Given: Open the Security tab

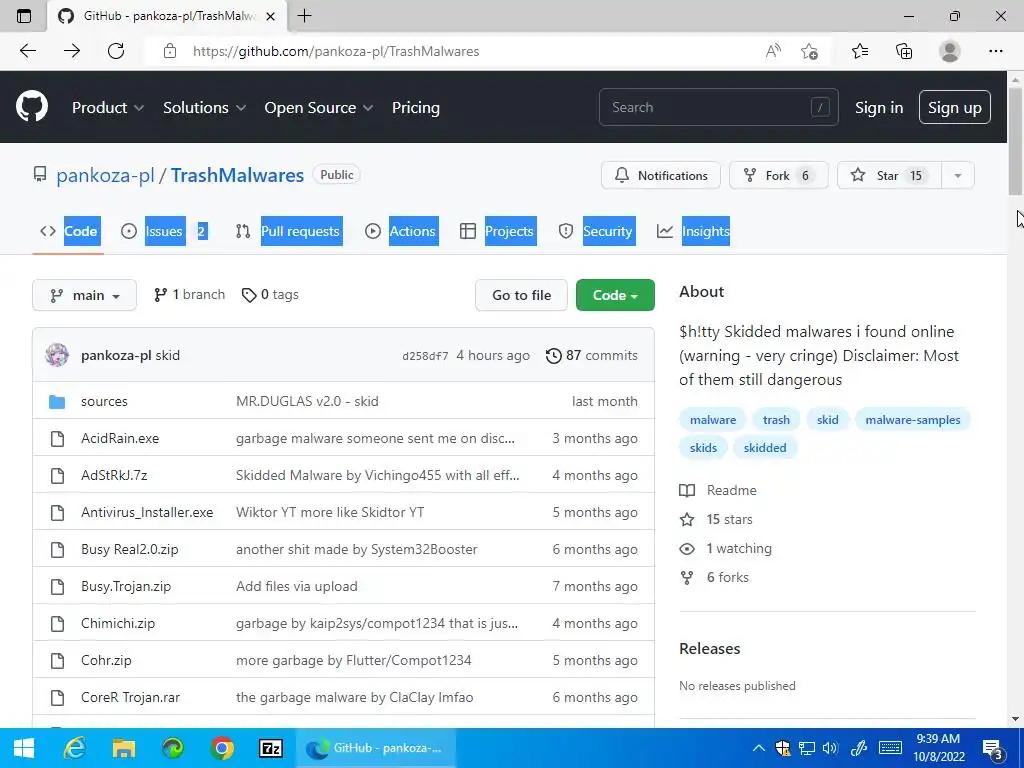Looking at the screenshot, I should point(596,231).
